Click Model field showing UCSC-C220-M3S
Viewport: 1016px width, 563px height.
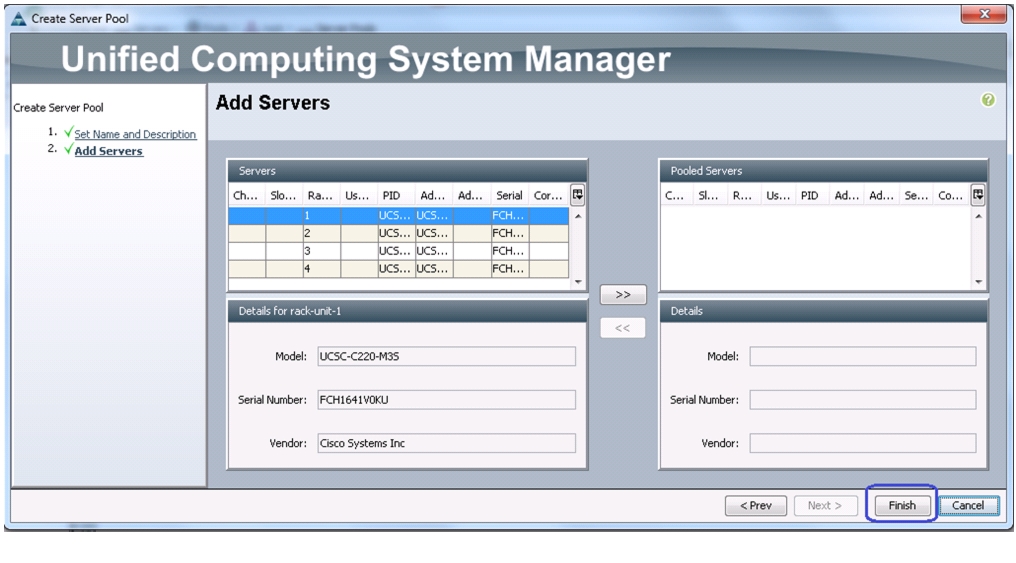(446, 356)
